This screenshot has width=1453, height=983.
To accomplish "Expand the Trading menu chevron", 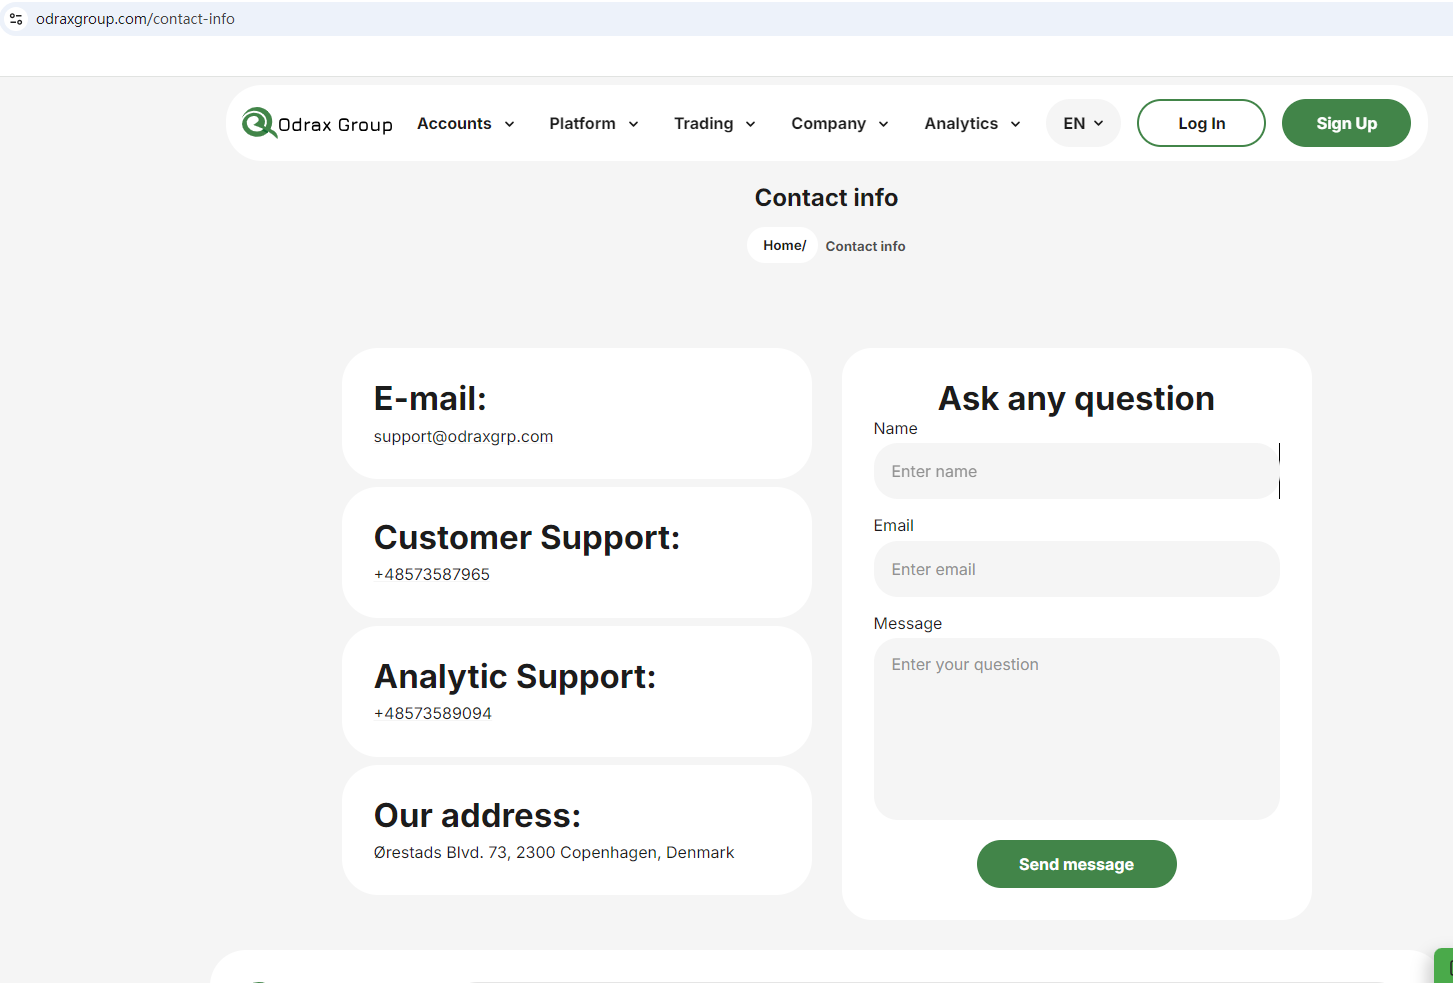I will [x=750, y=124].
